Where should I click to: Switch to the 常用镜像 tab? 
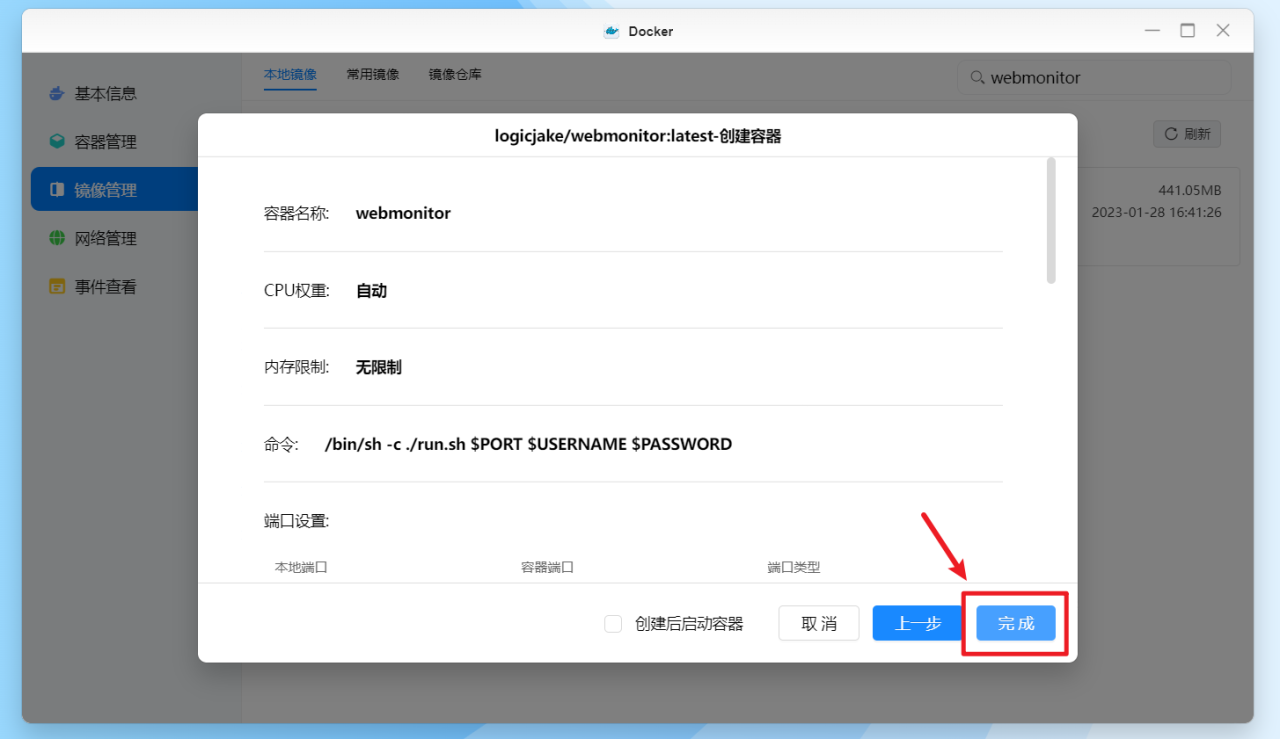coord(372,73)
